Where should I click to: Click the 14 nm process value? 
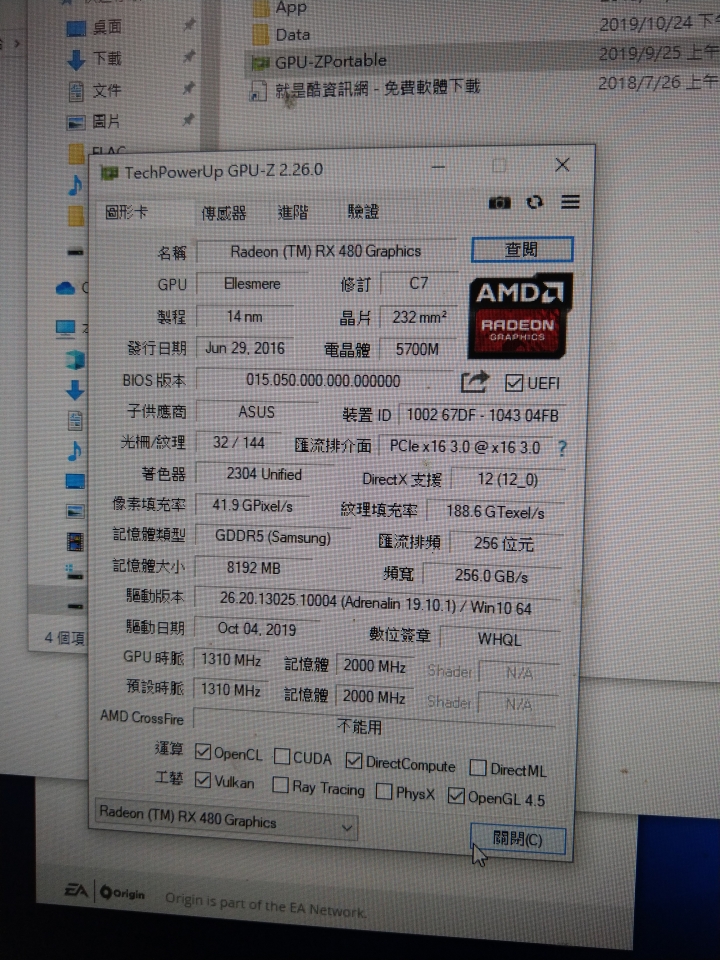[244, 317]
